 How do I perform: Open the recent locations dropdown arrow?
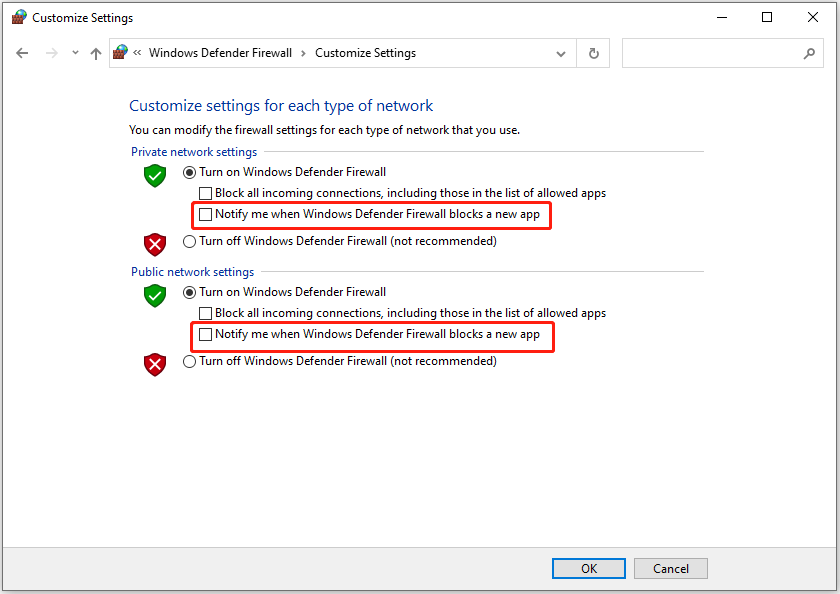tap(75, 52)
